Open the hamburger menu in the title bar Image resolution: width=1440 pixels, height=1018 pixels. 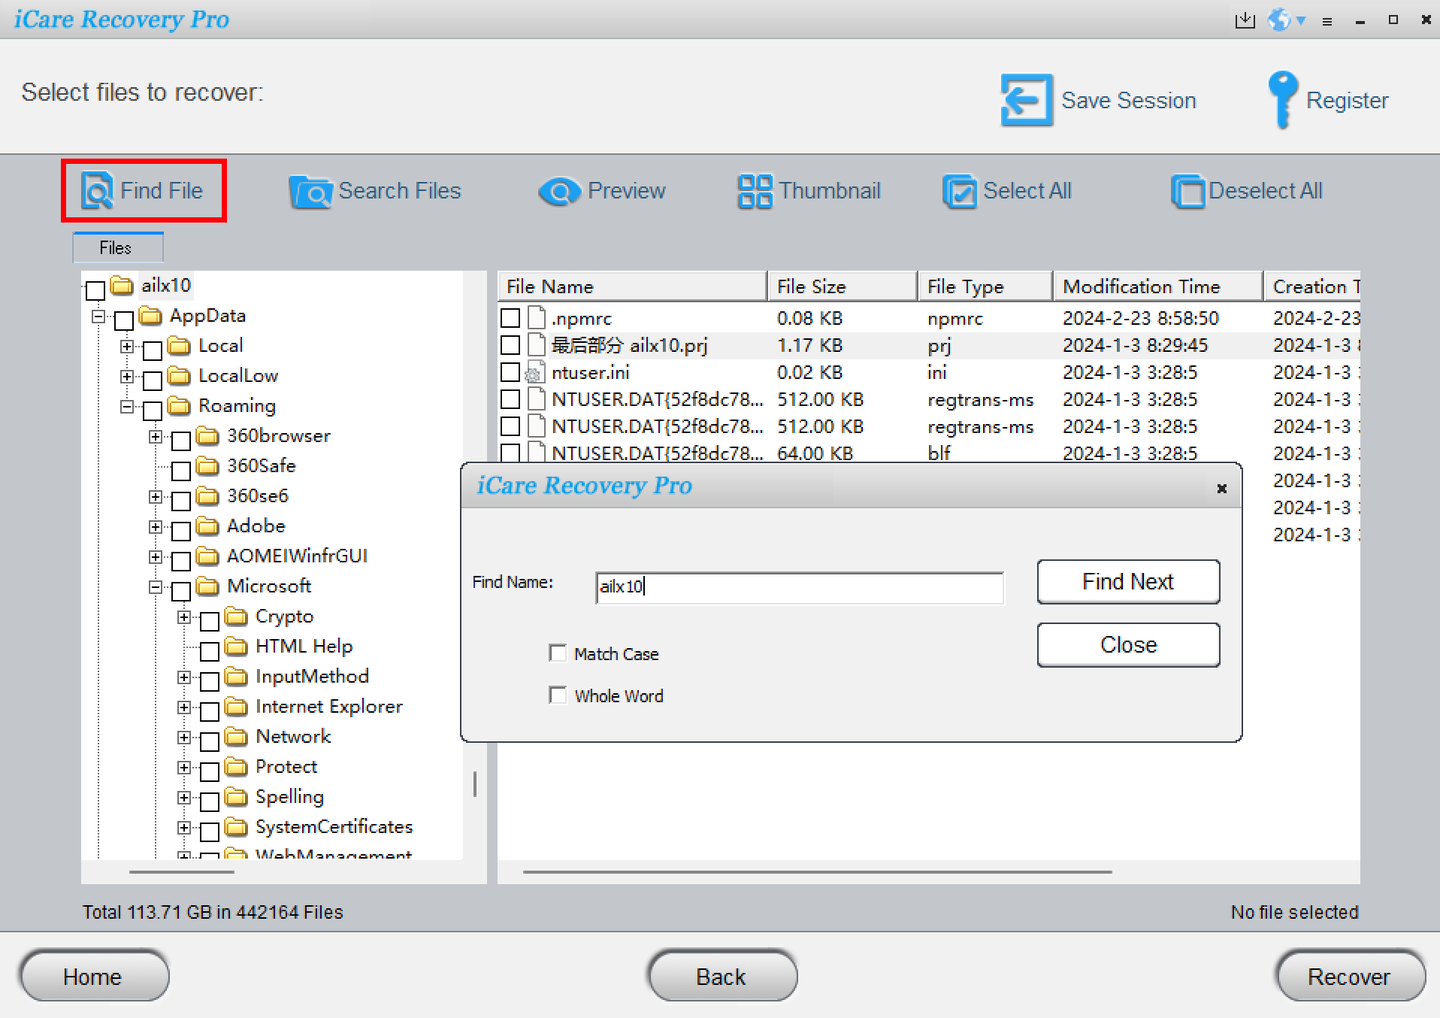(x=1327, y=19)
